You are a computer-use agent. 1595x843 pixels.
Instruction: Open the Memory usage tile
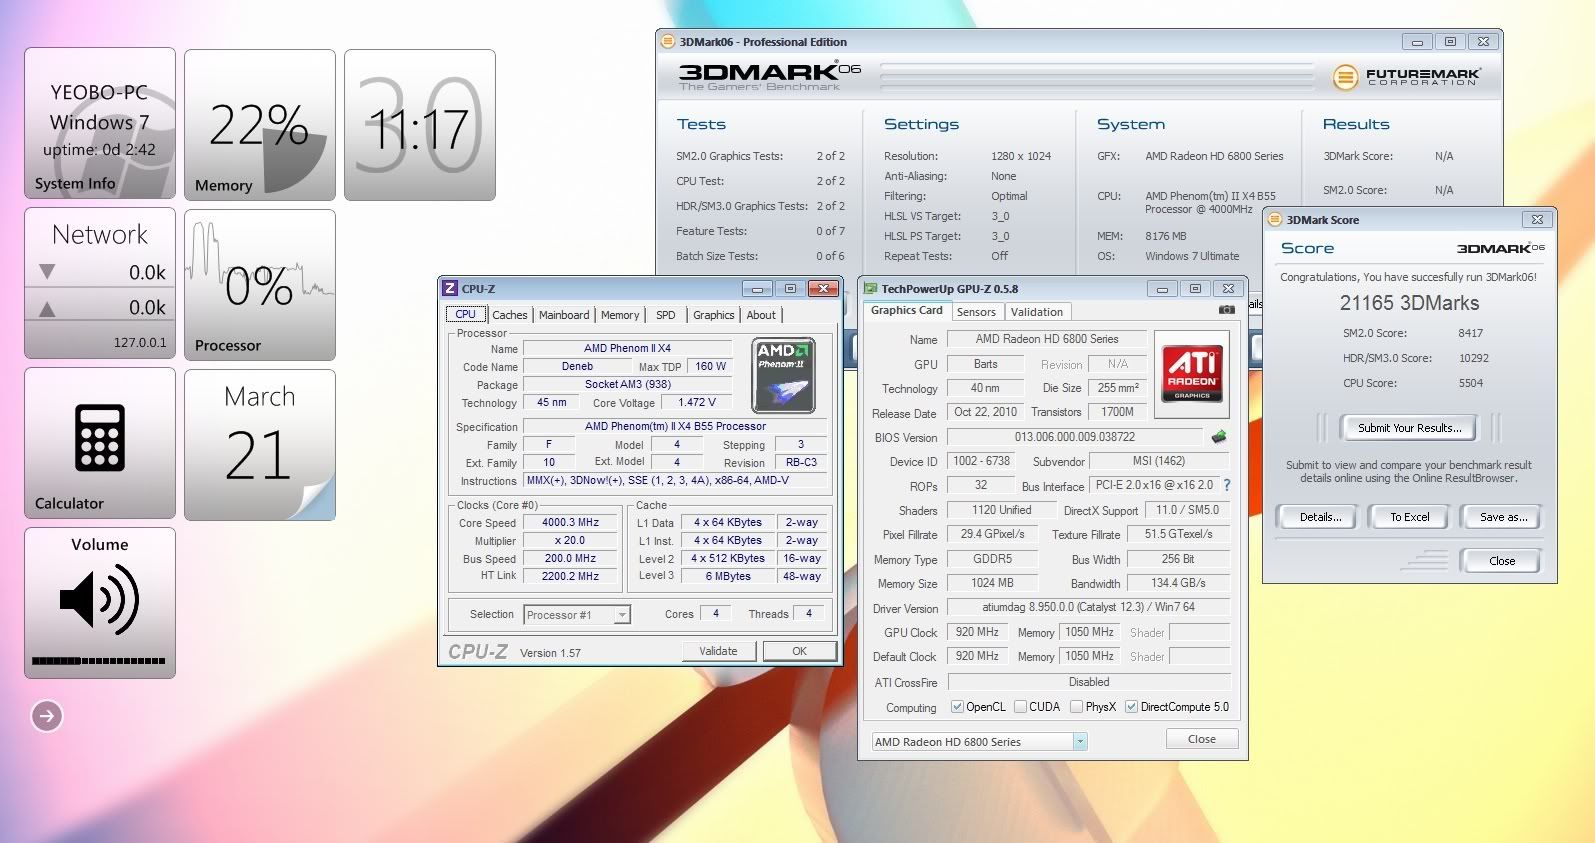[260, 124]
